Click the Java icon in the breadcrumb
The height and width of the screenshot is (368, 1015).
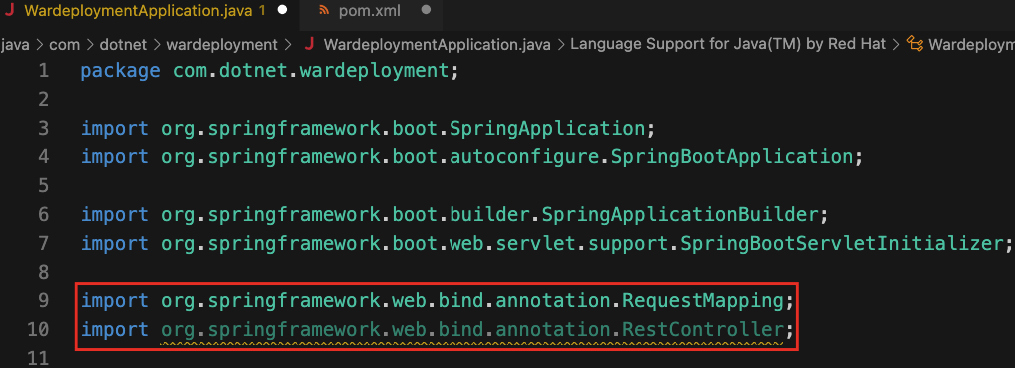(309, 45)
